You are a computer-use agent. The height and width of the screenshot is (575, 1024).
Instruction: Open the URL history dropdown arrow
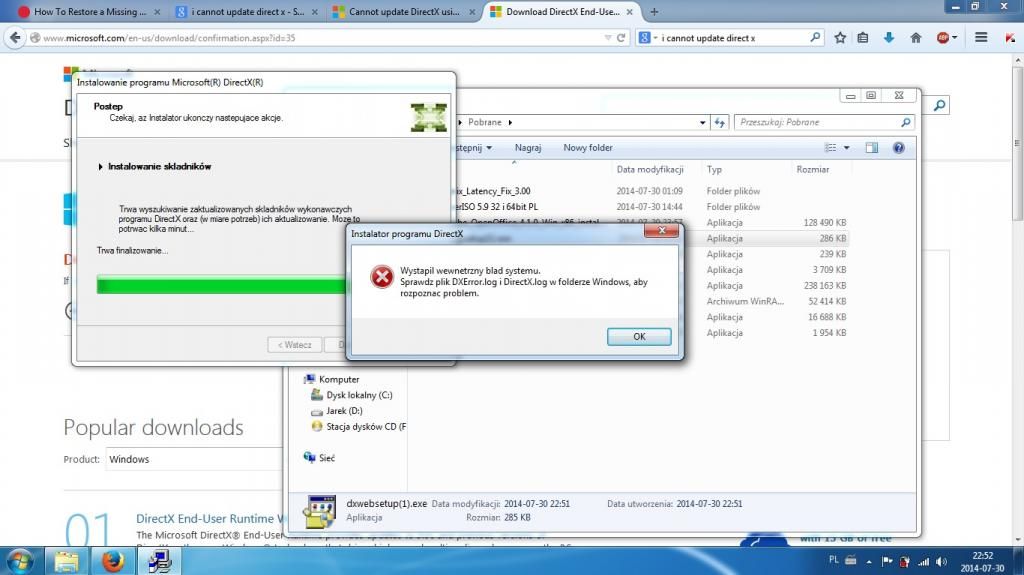pos(608,38)
